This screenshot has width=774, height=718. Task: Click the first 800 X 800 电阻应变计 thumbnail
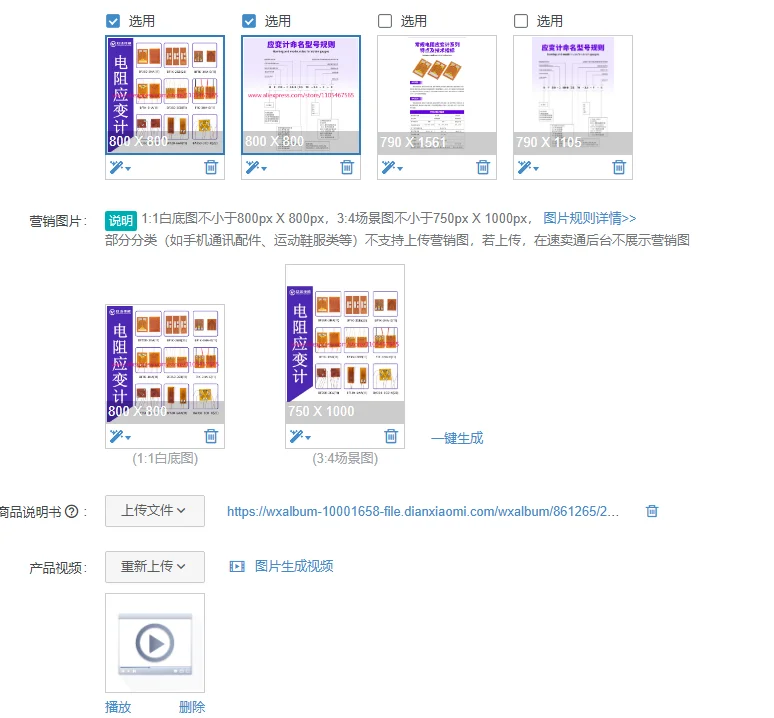(x=165, y=95)
